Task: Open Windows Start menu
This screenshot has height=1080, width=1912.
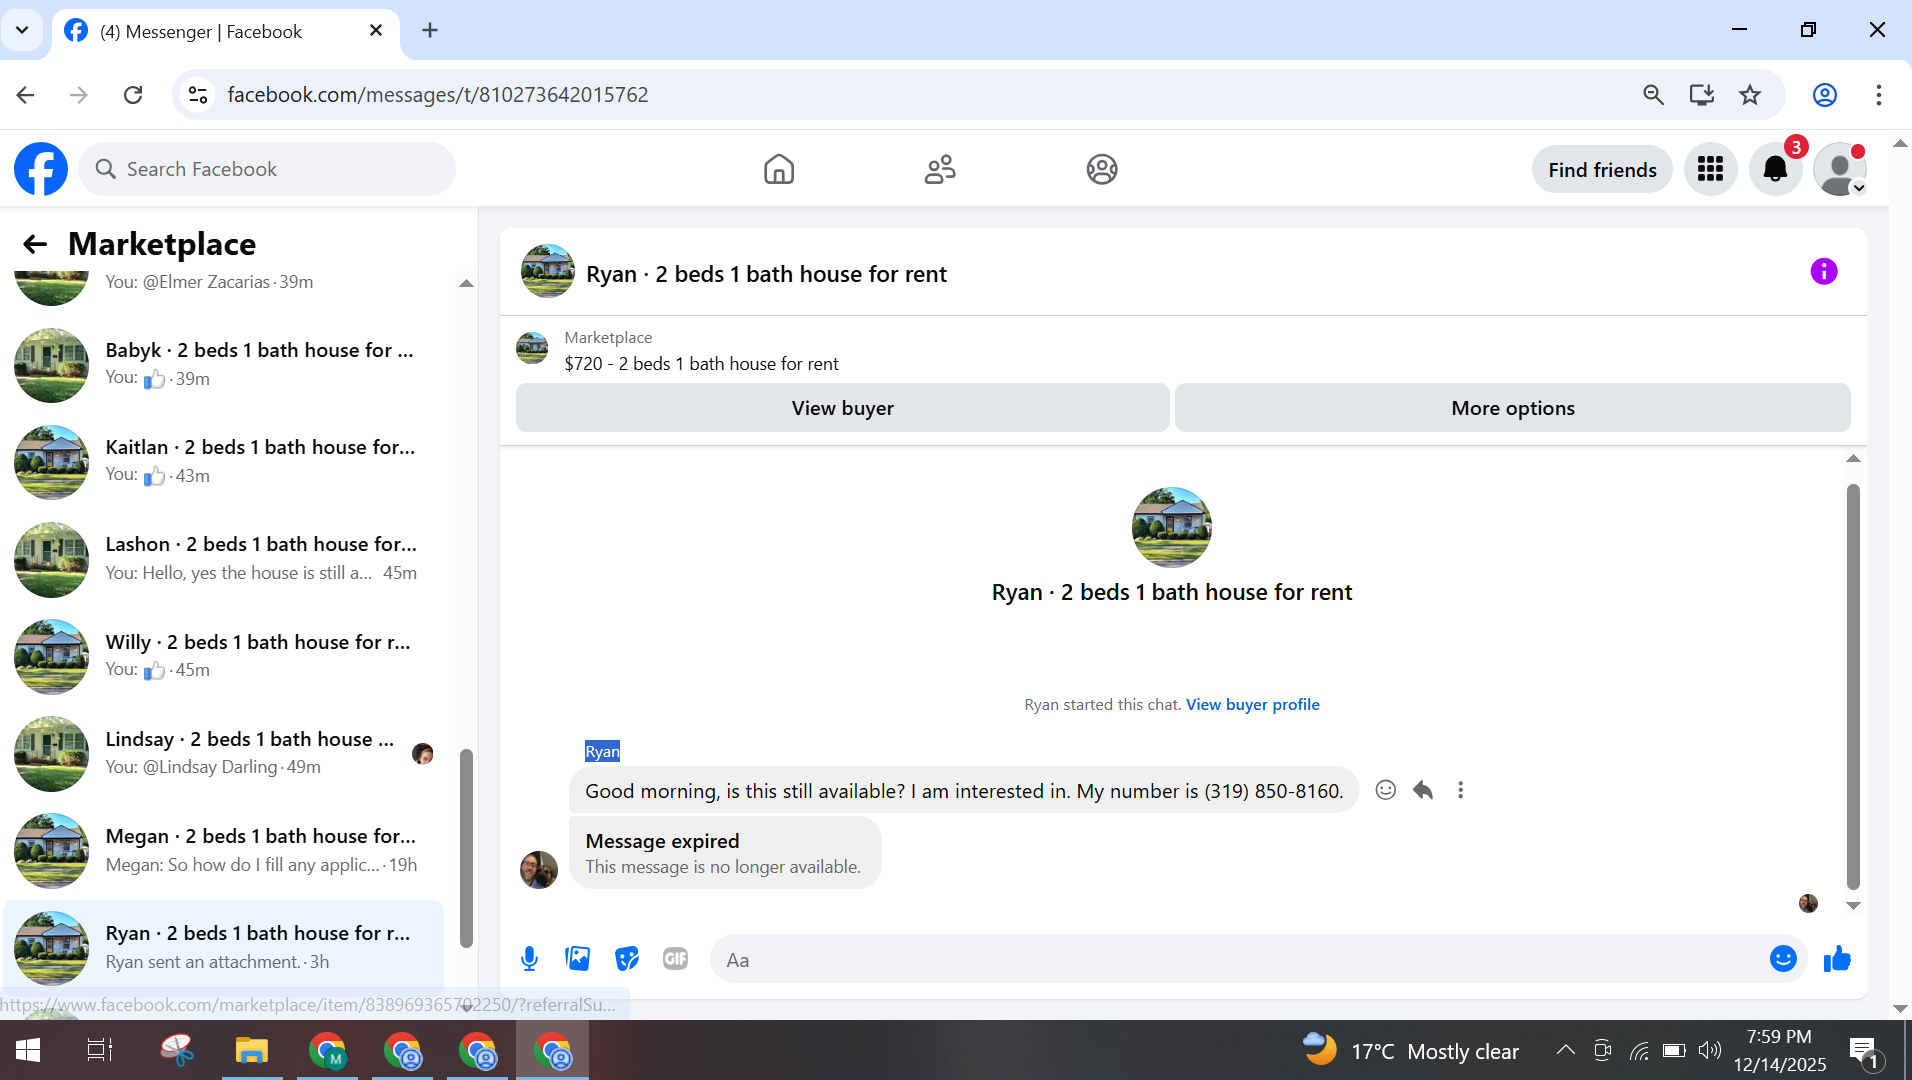Action: pyautogui.click(x=28, y=1050)
